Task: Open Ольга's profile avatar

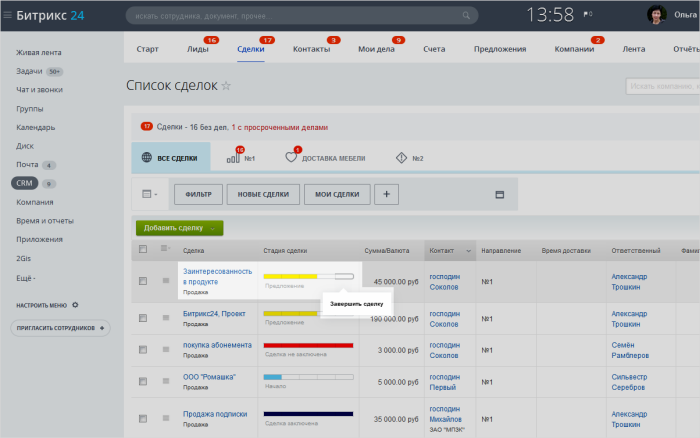Action: 656,15
